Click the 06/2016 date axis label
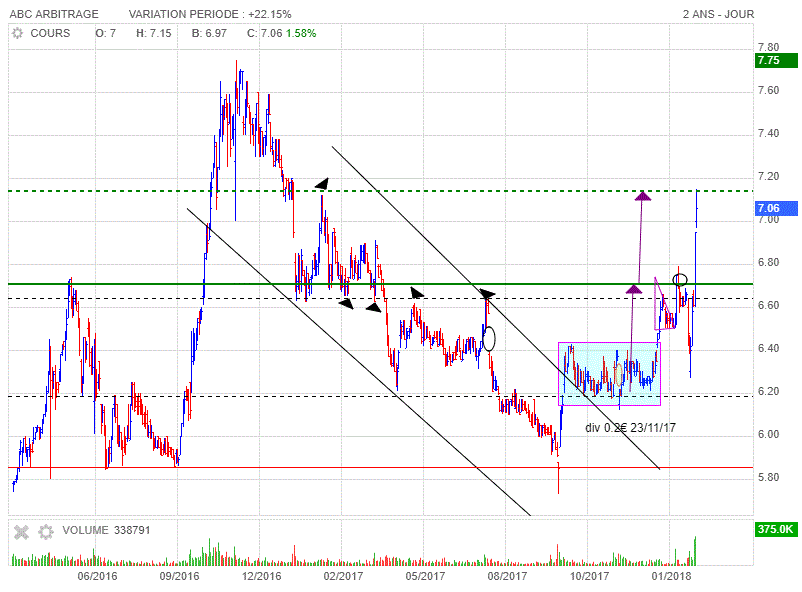802x592 pixels. pyautogui.click(x=97, y=576)
